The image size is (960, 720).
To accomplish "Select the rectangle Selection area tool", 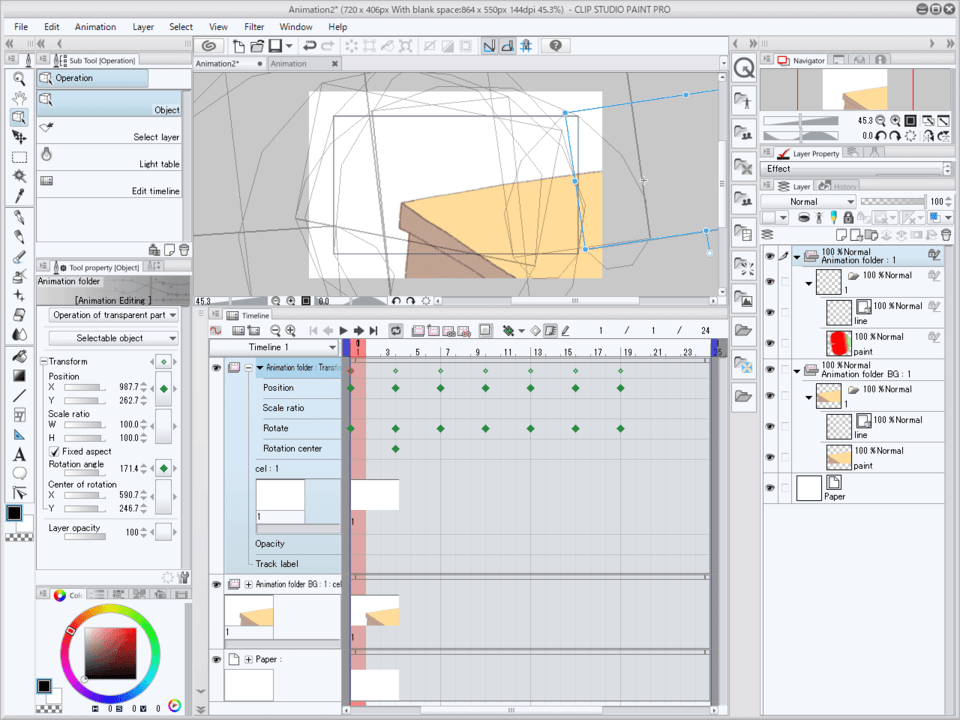I will click(x=19, y=157).
